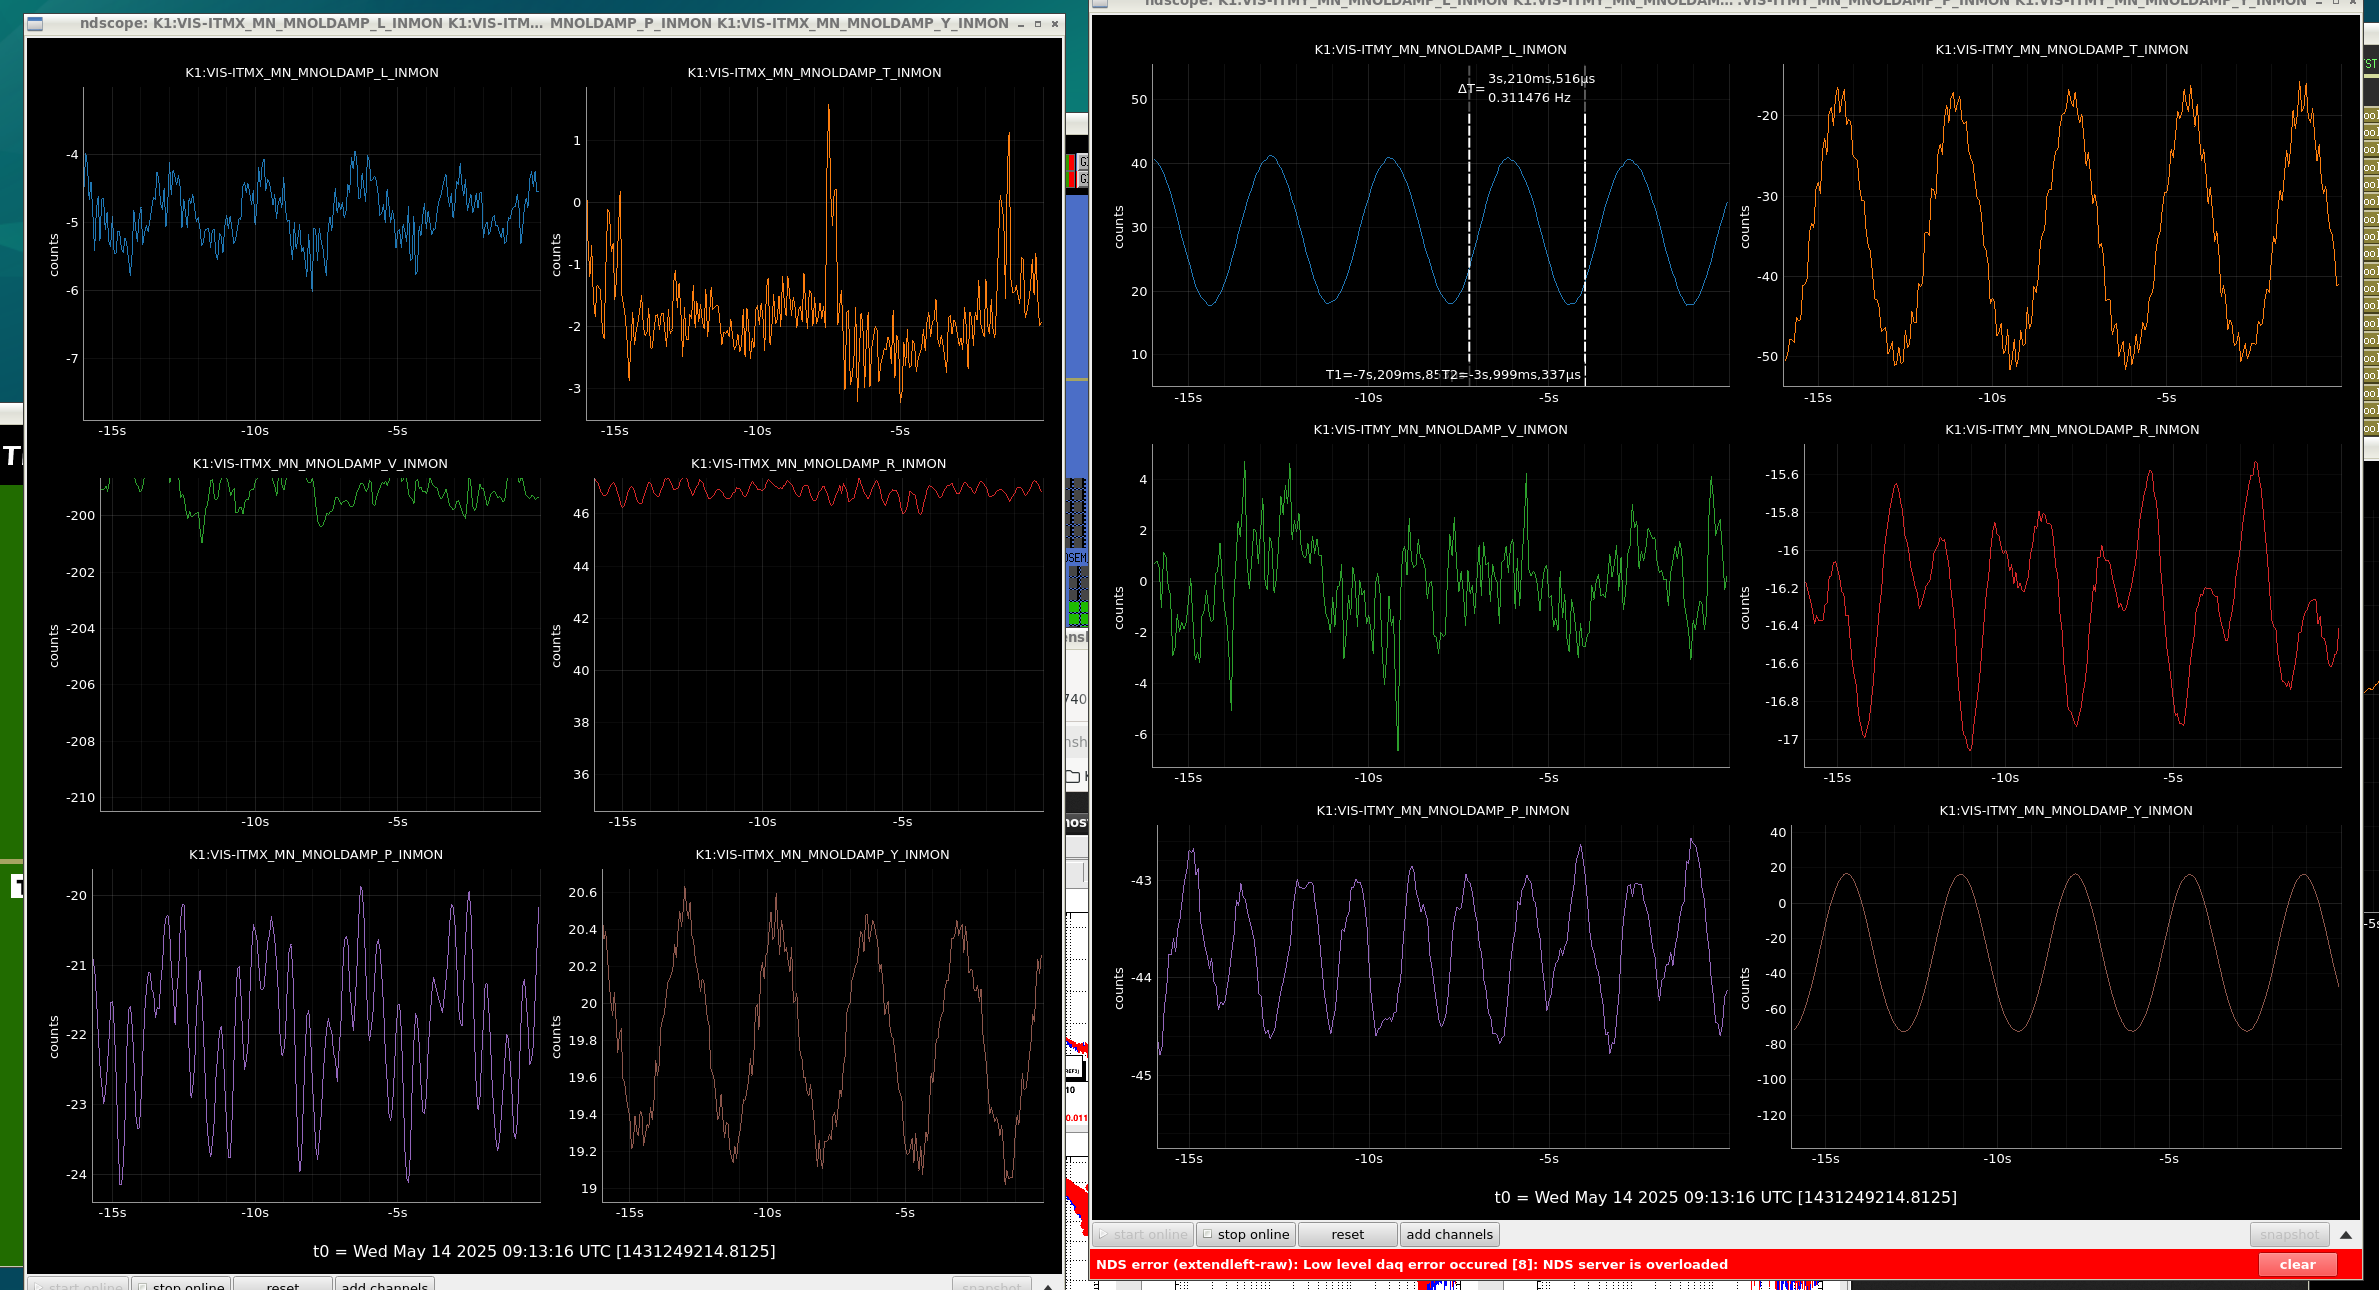
Task: Click the K1:VIS-ITMX_MN_MNOLDAMP_L_INMON plot title
Action: tap(312, 73)
